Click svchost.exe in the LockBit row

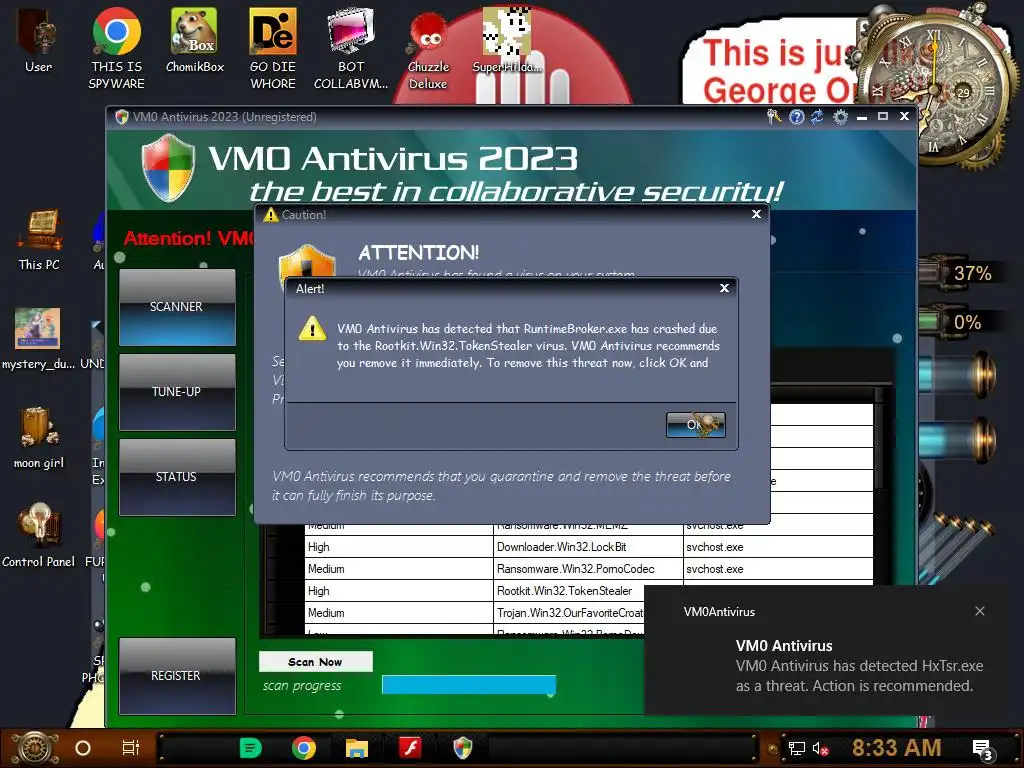tap(778, 547)
